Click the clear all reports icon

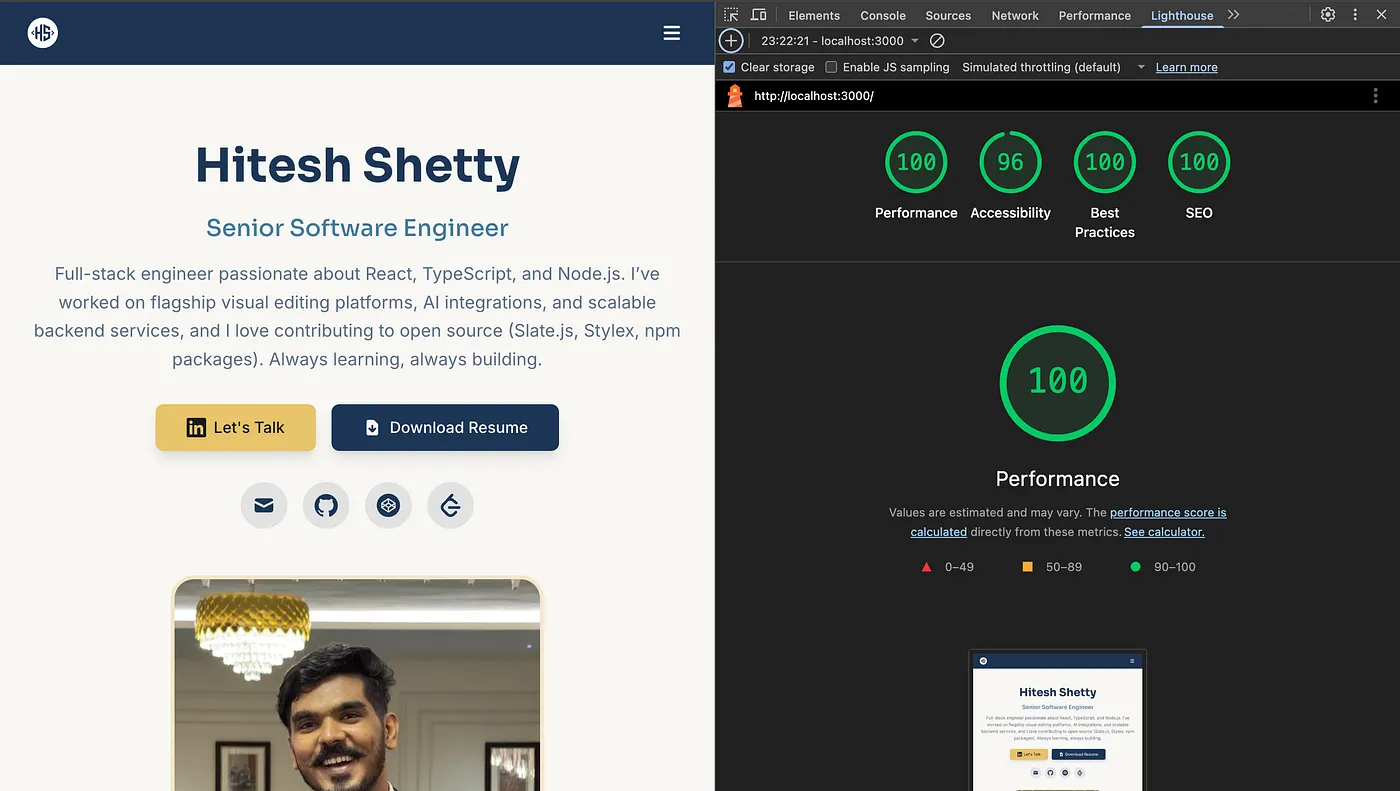pyautogui.click(x=937, y=41)
